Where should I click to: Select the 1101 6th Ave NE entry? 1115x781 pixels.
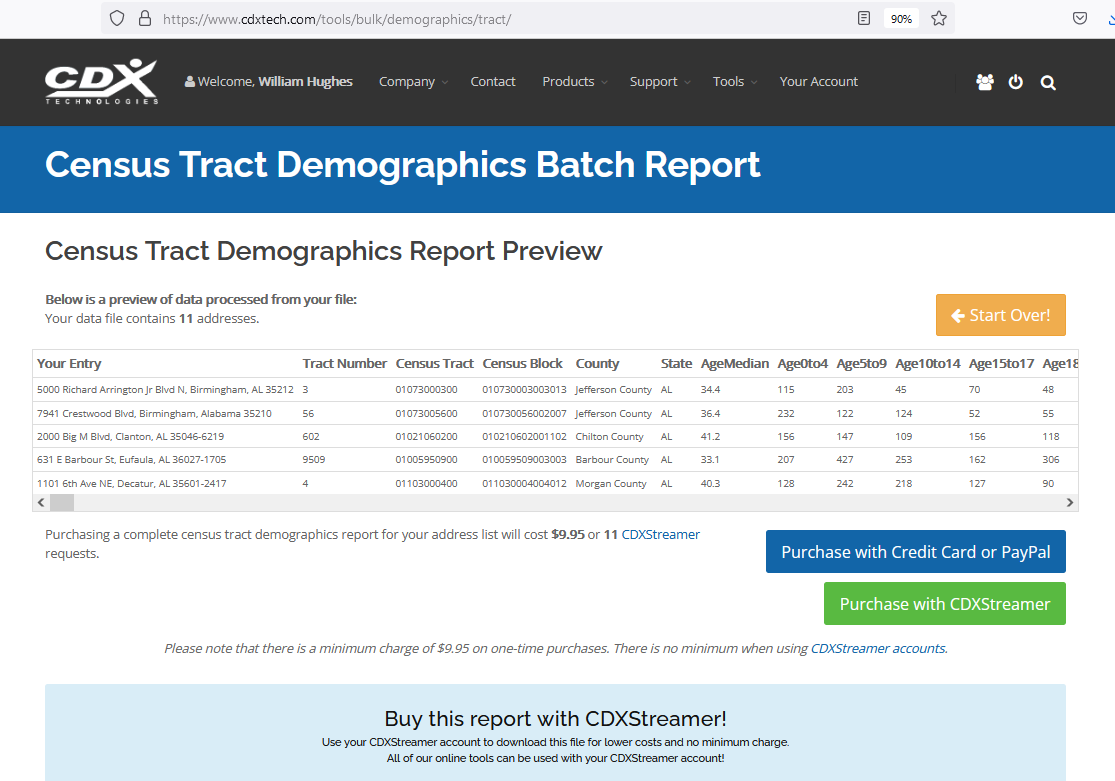(132, 484)
